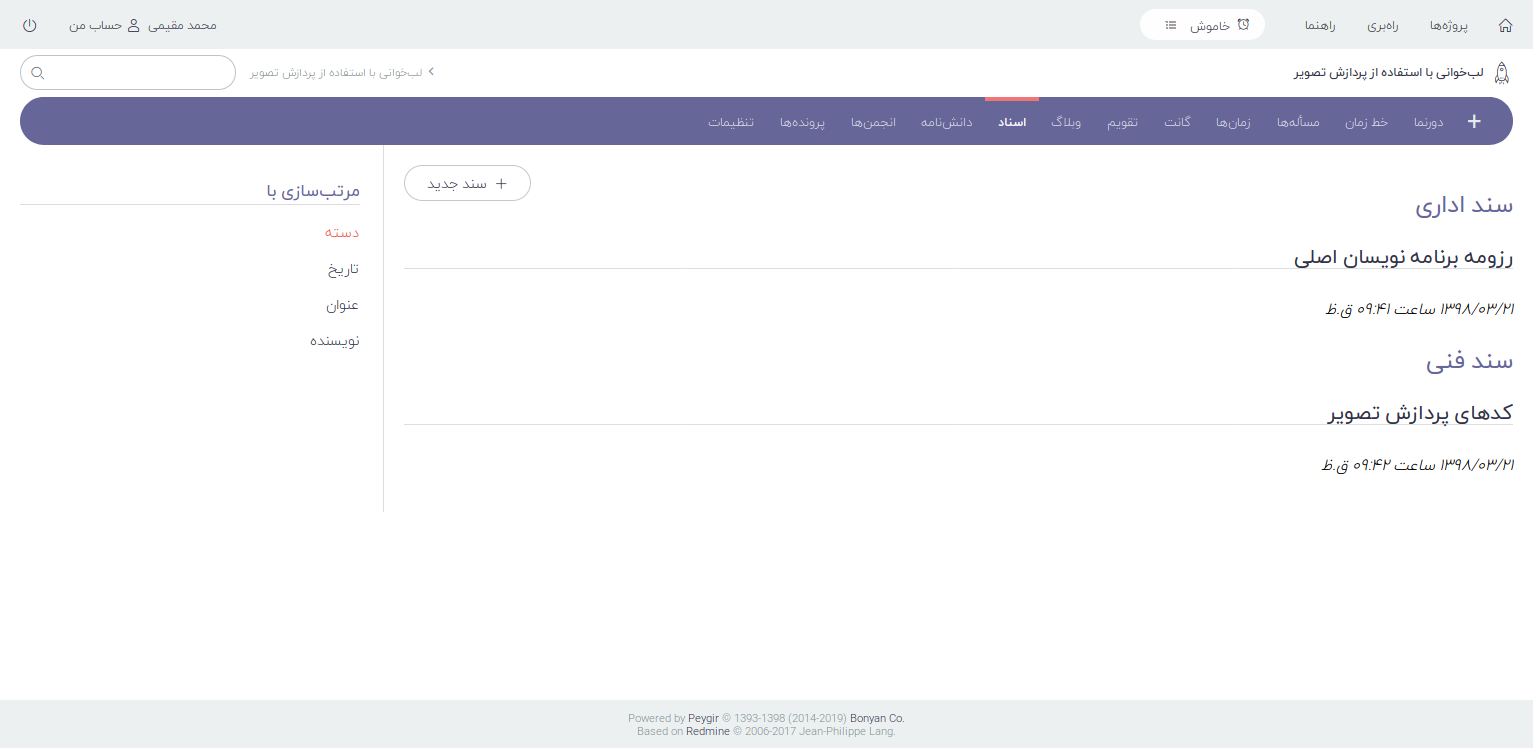
Task: Open document کدهای پردازش تصویر
Action: tap(1421, 413)
